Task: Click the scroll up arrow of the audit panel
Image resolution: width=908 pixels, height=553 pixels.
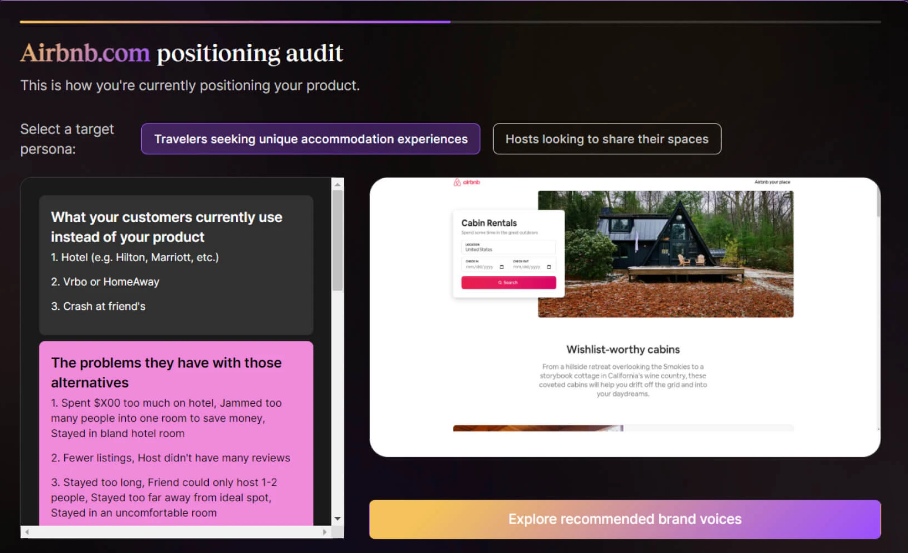Action: click(338, 184)
